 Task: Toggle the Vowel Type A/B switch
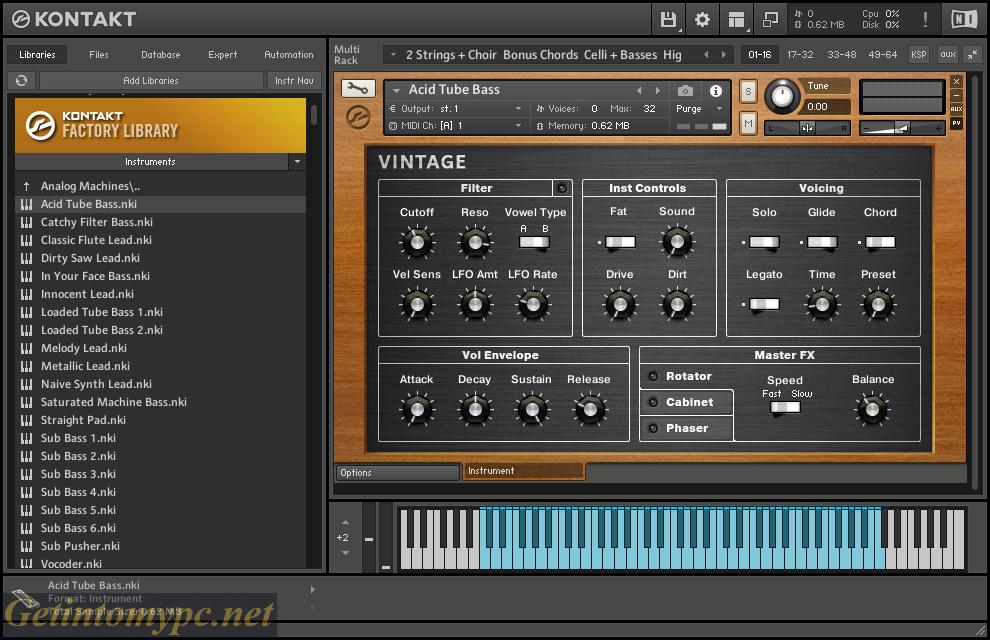[x=534, y=242]
